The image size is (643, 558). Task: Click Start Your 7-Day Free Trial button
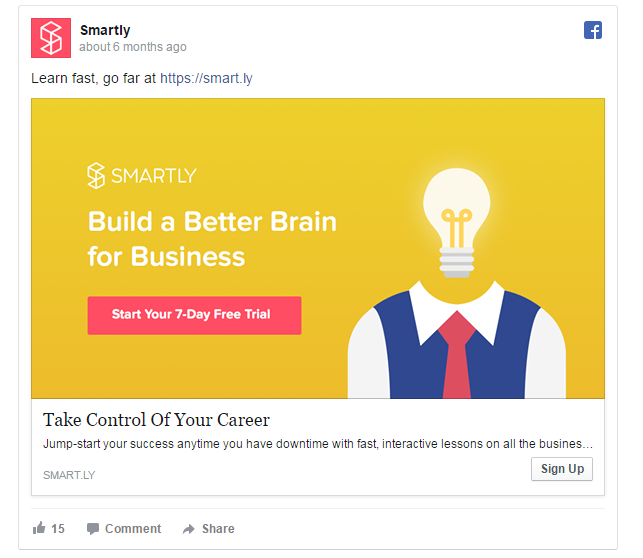pos(194,315)
